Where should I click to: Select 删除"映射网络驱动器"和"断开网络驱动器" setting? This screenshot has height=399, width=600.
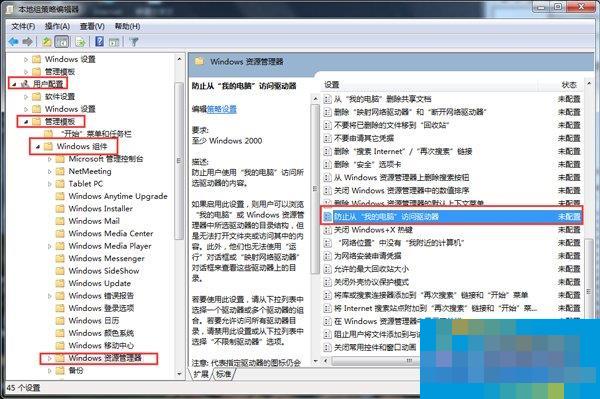(x=410, y=112)
